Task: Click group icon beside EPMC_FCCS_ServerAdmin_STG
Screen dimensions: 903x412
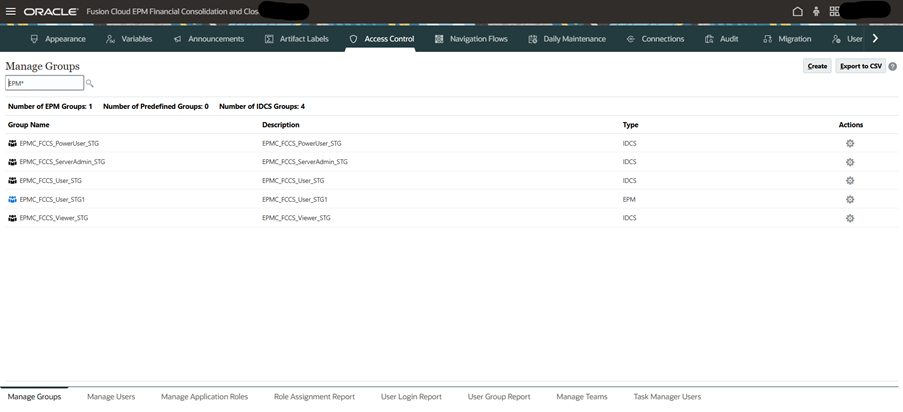Action: [13, 162]
